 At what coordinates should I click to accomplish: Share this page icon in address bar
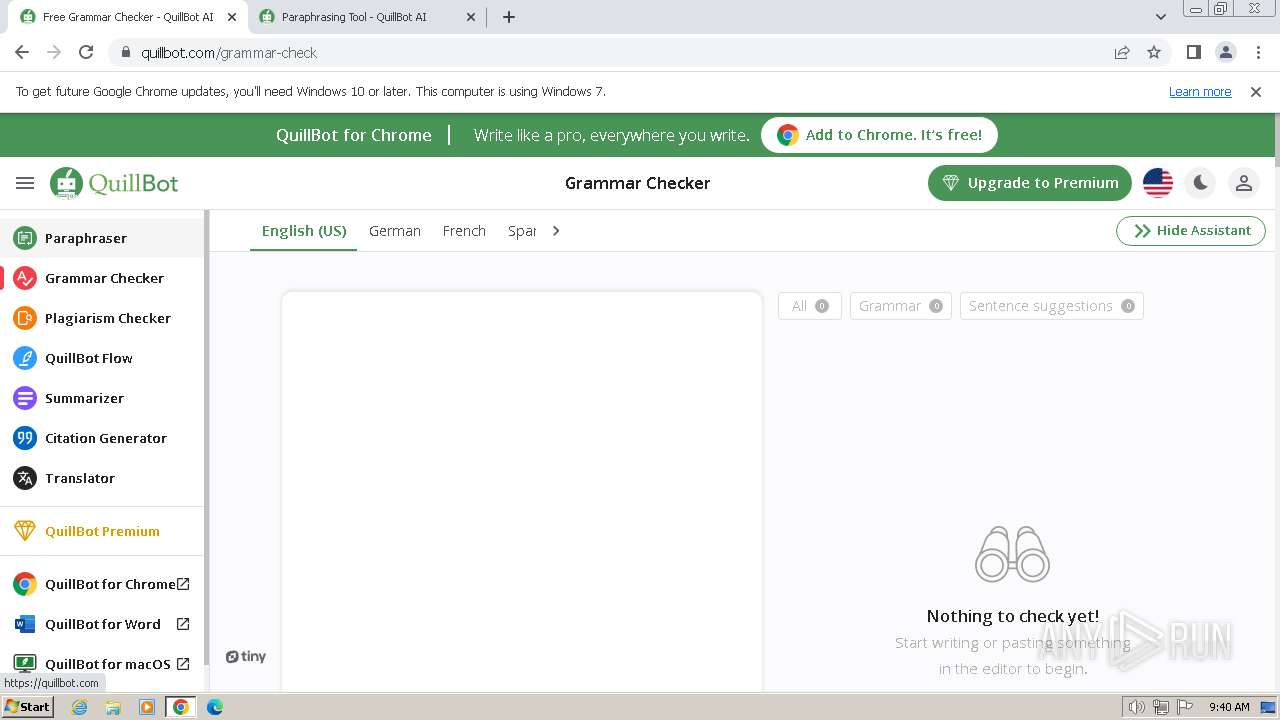point(1122,53)
